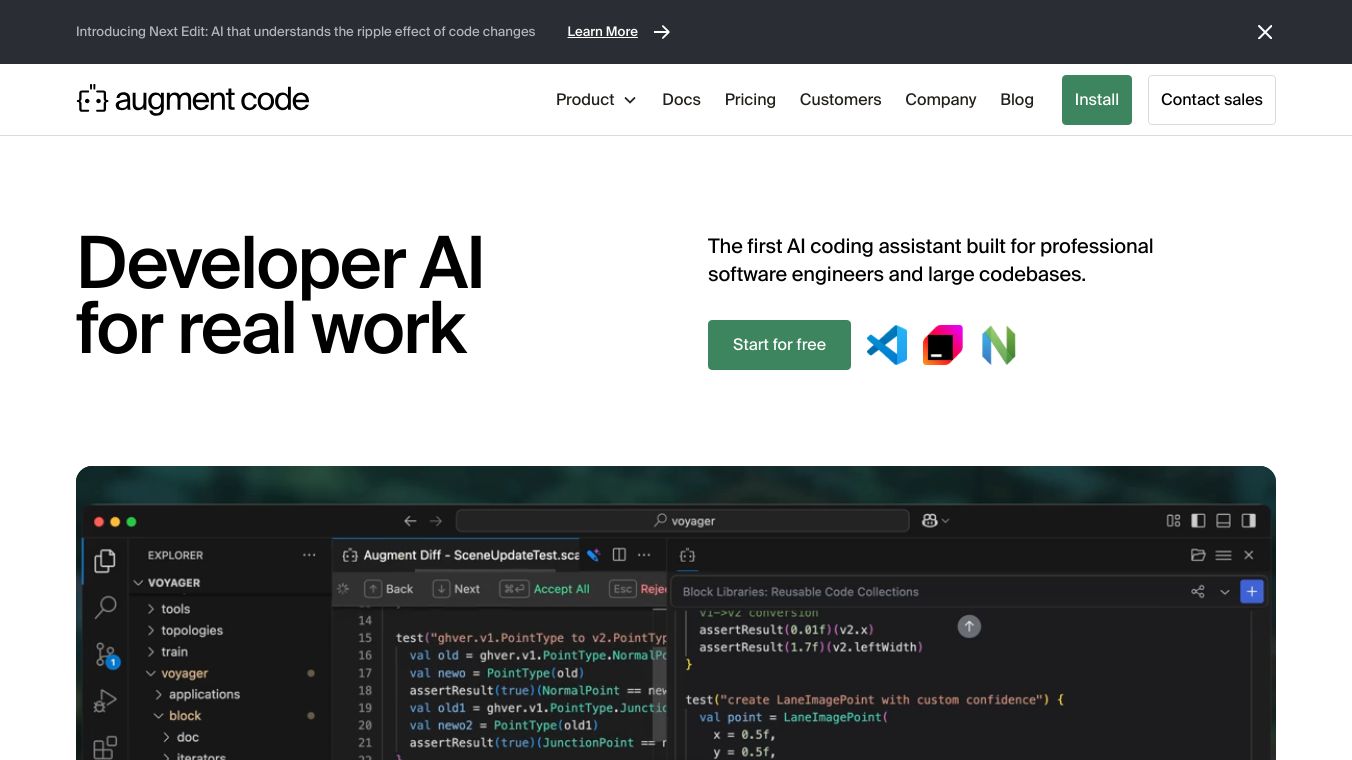Collapse the voyager folder
Viewport: 1352px width, 760px height.
(177, 674)
